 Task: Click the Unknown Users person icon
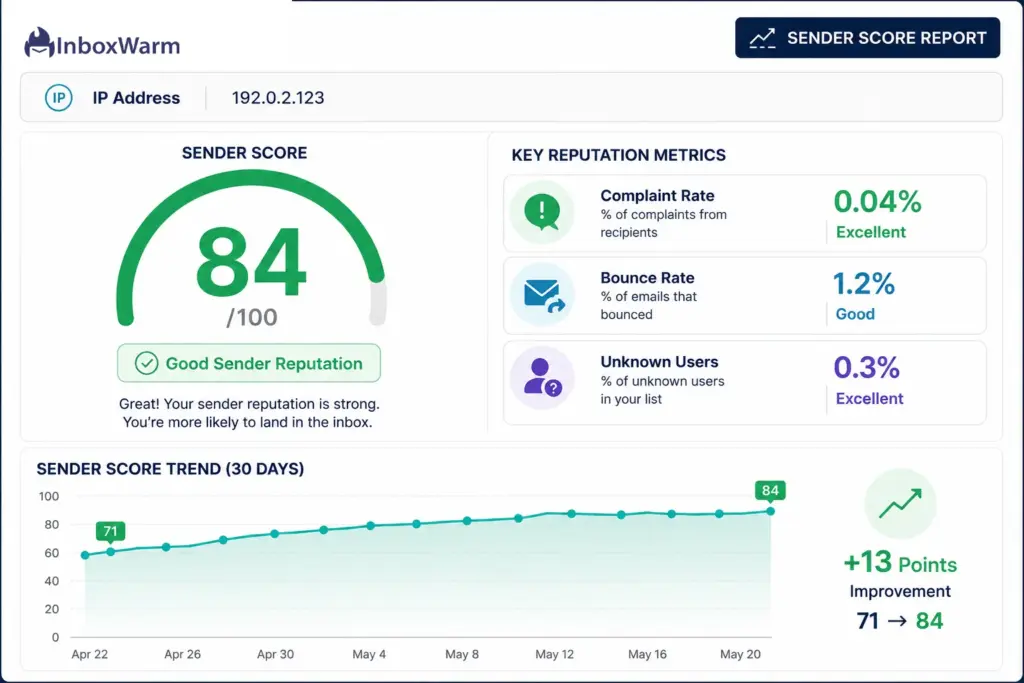pos(542,377)
